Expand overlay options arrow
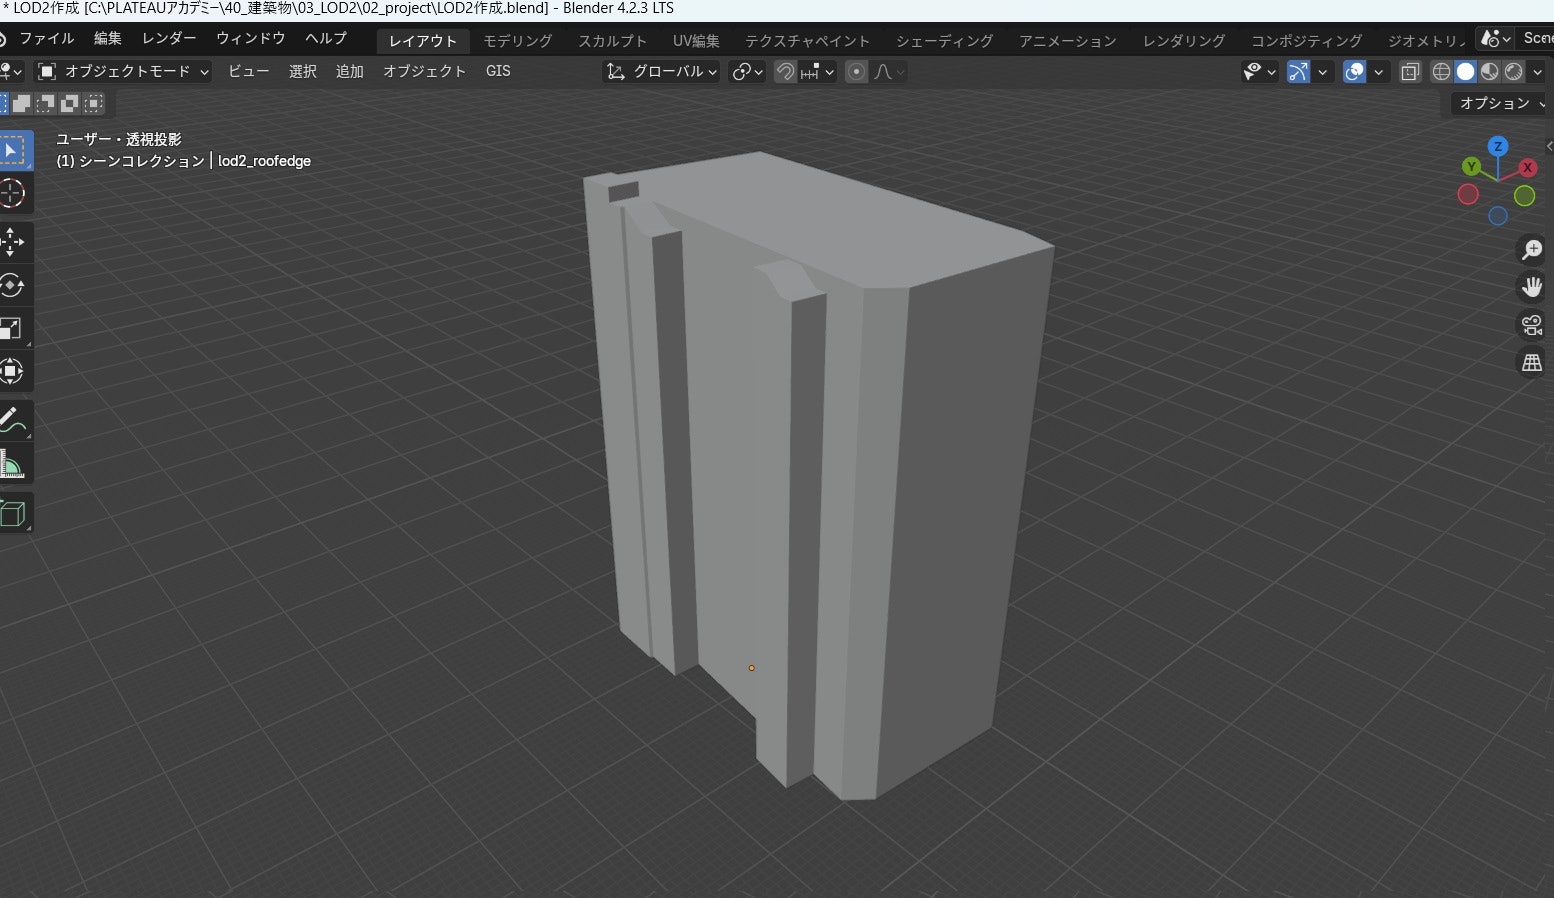Screen dimensions: 1554x898 1379,71
